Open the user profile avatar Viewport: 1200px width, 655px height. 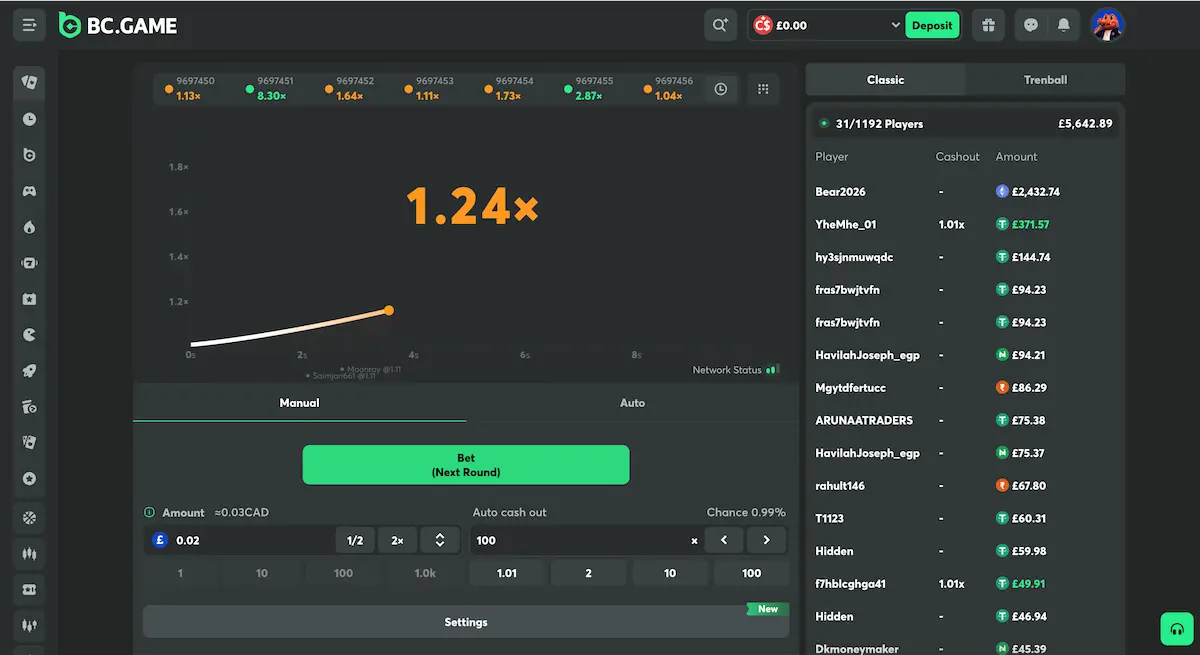coord(1107,25)
